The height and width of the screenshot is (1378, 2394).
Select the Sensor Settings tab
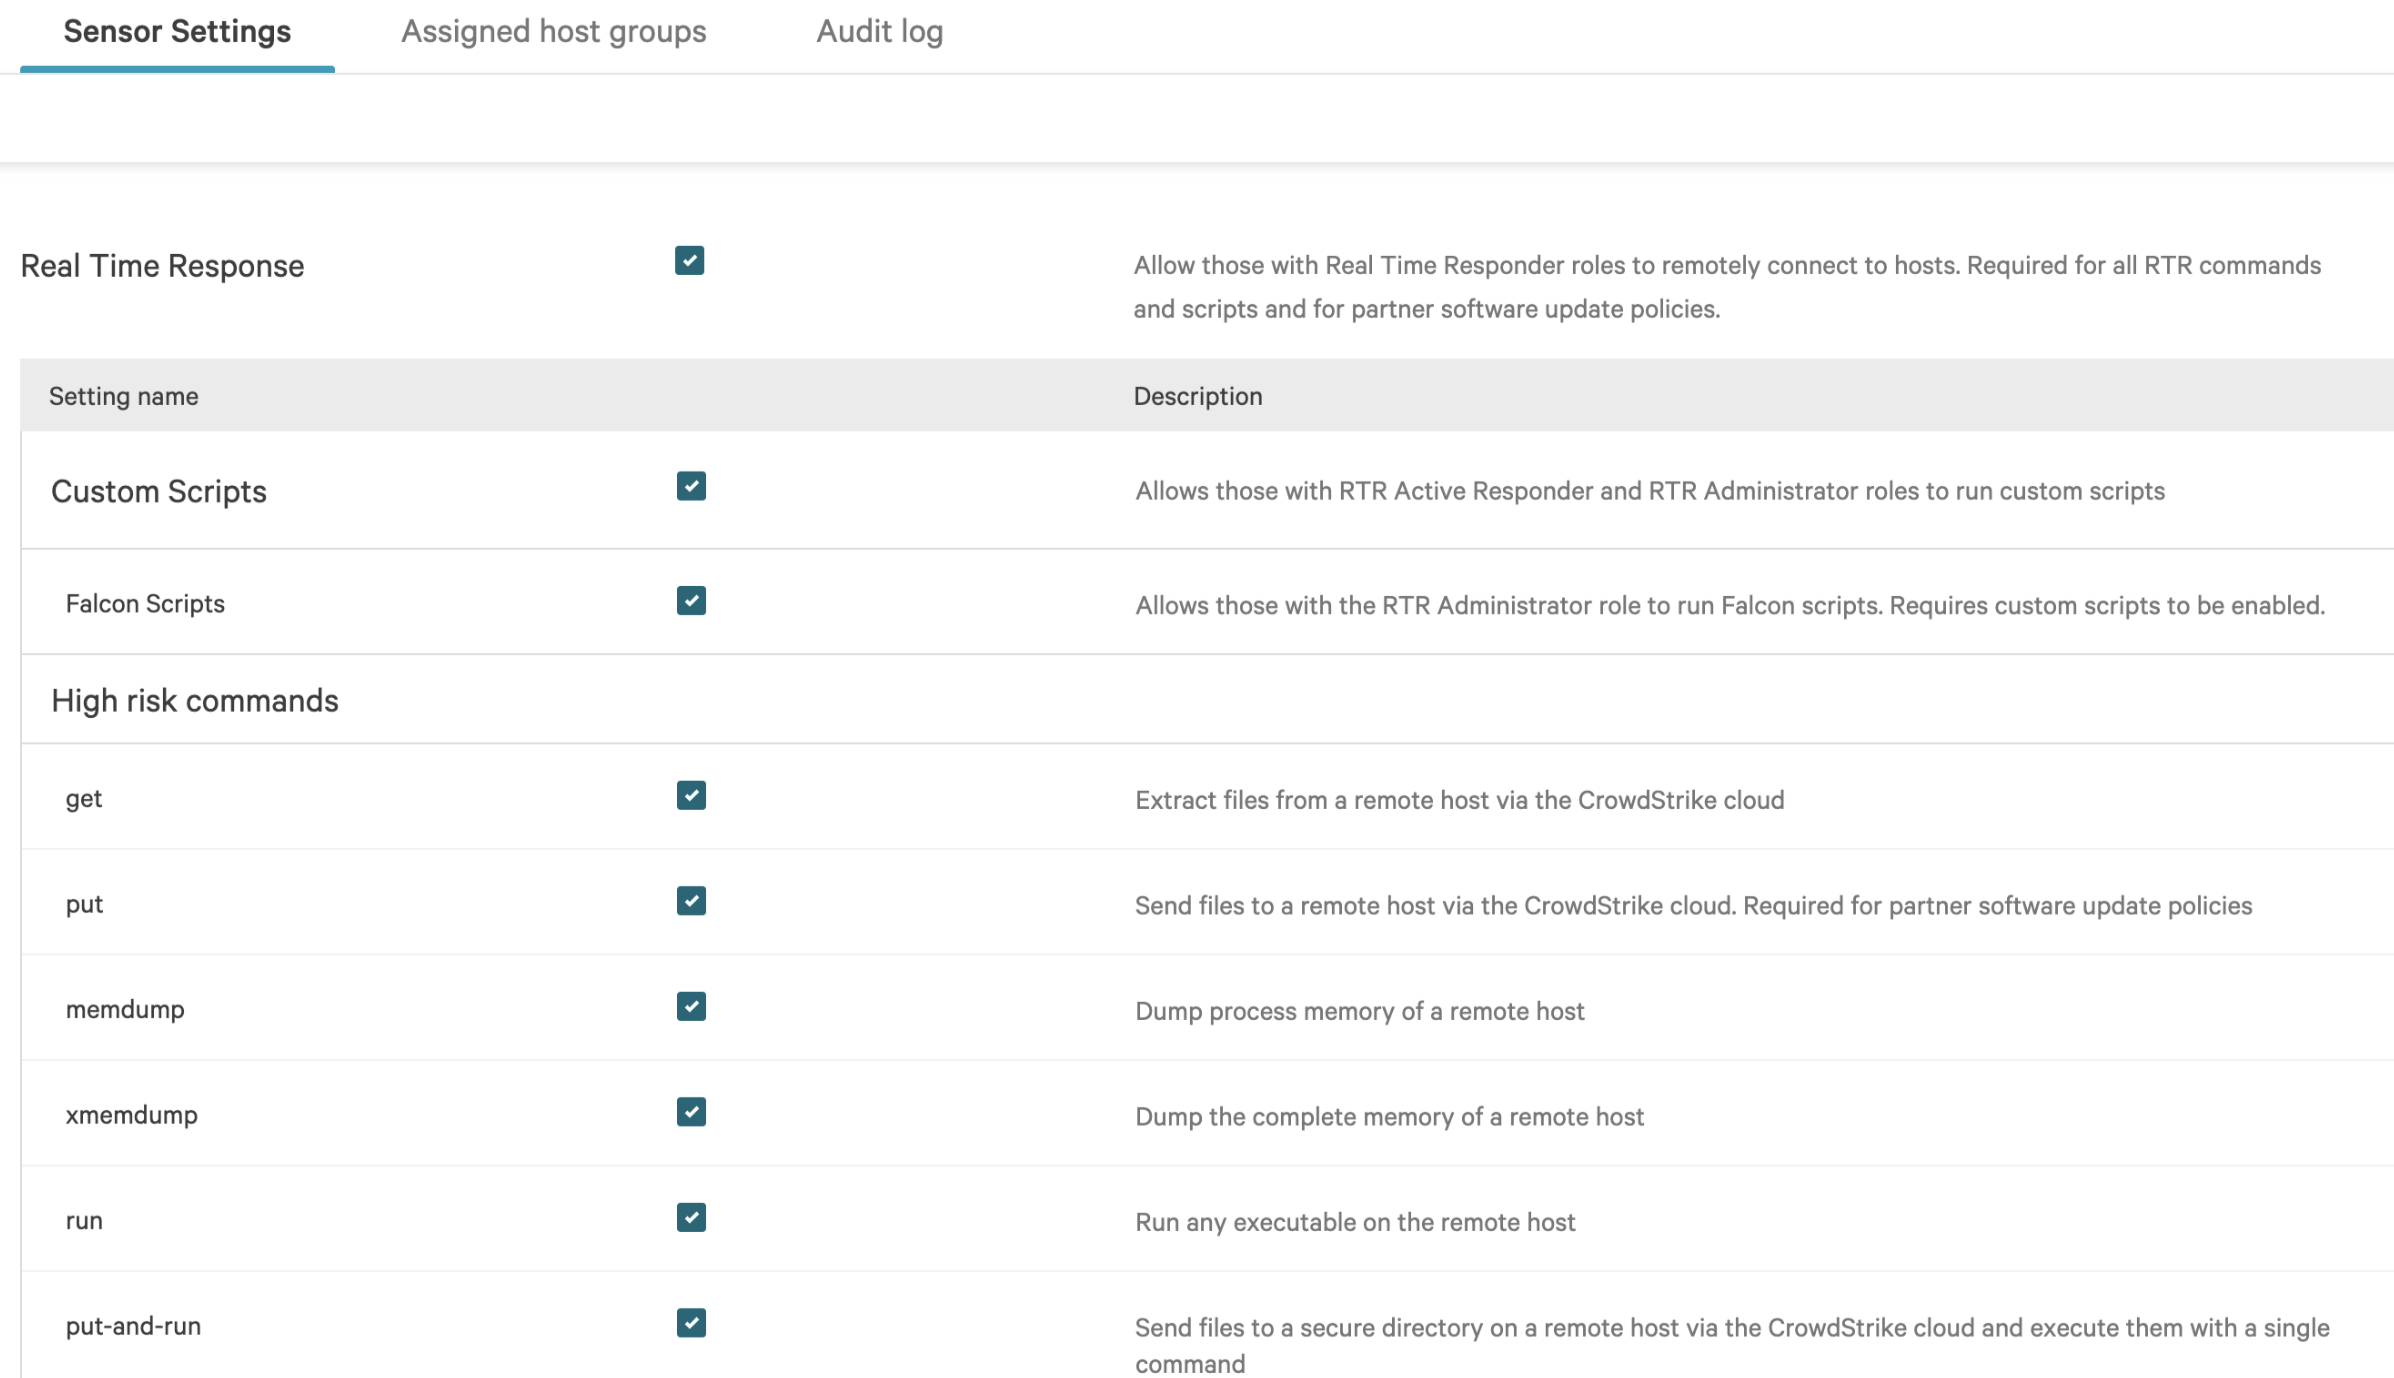pyautogui.click(x=177, y=32)
